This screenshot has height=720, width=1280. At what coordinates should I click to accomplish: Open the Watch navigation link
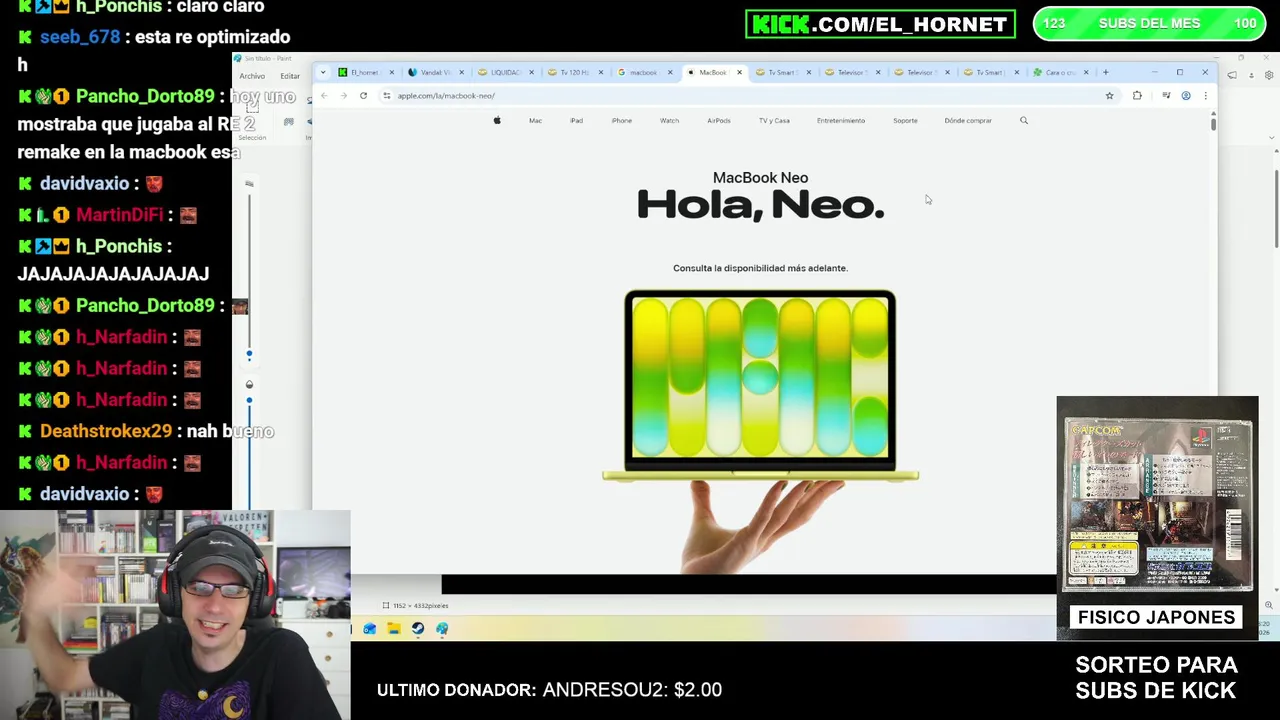(669, 120)
